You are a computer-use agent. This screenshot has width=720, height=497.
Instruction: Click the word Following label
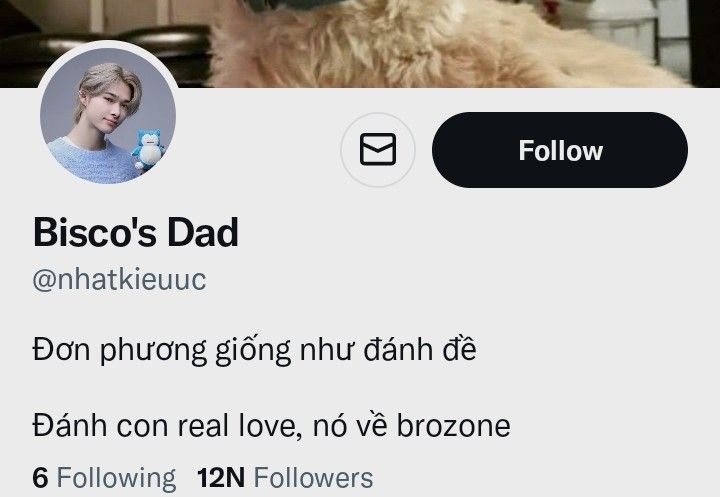[x=116, y=479]
